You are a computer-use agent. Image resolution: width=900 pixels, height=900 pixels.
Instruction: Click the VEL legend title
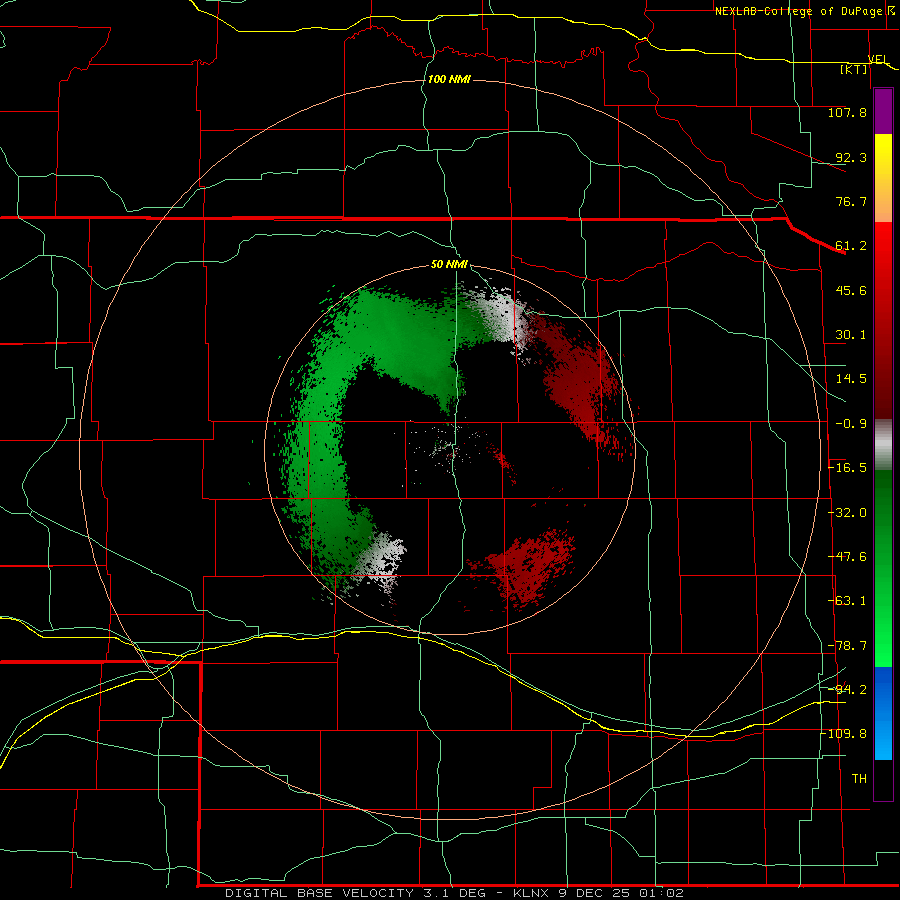tap(878, 59)
